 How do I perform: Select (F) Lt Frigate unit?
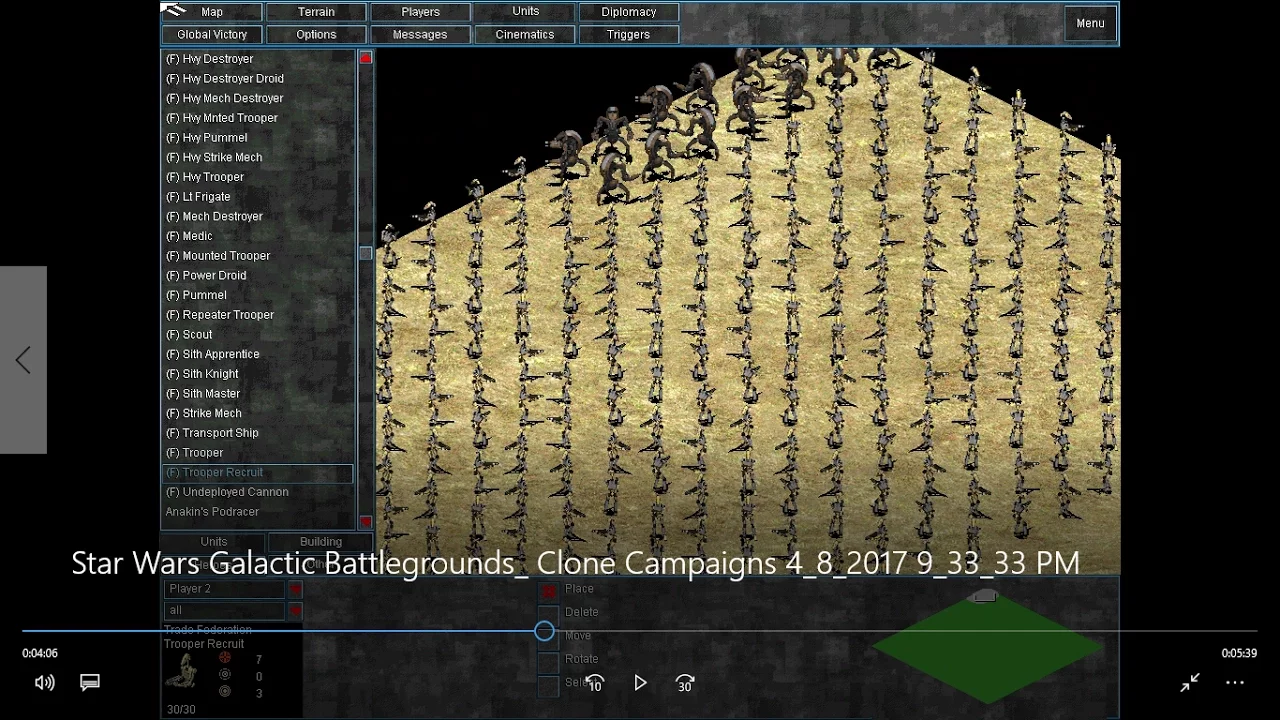[x=258, y=197]
